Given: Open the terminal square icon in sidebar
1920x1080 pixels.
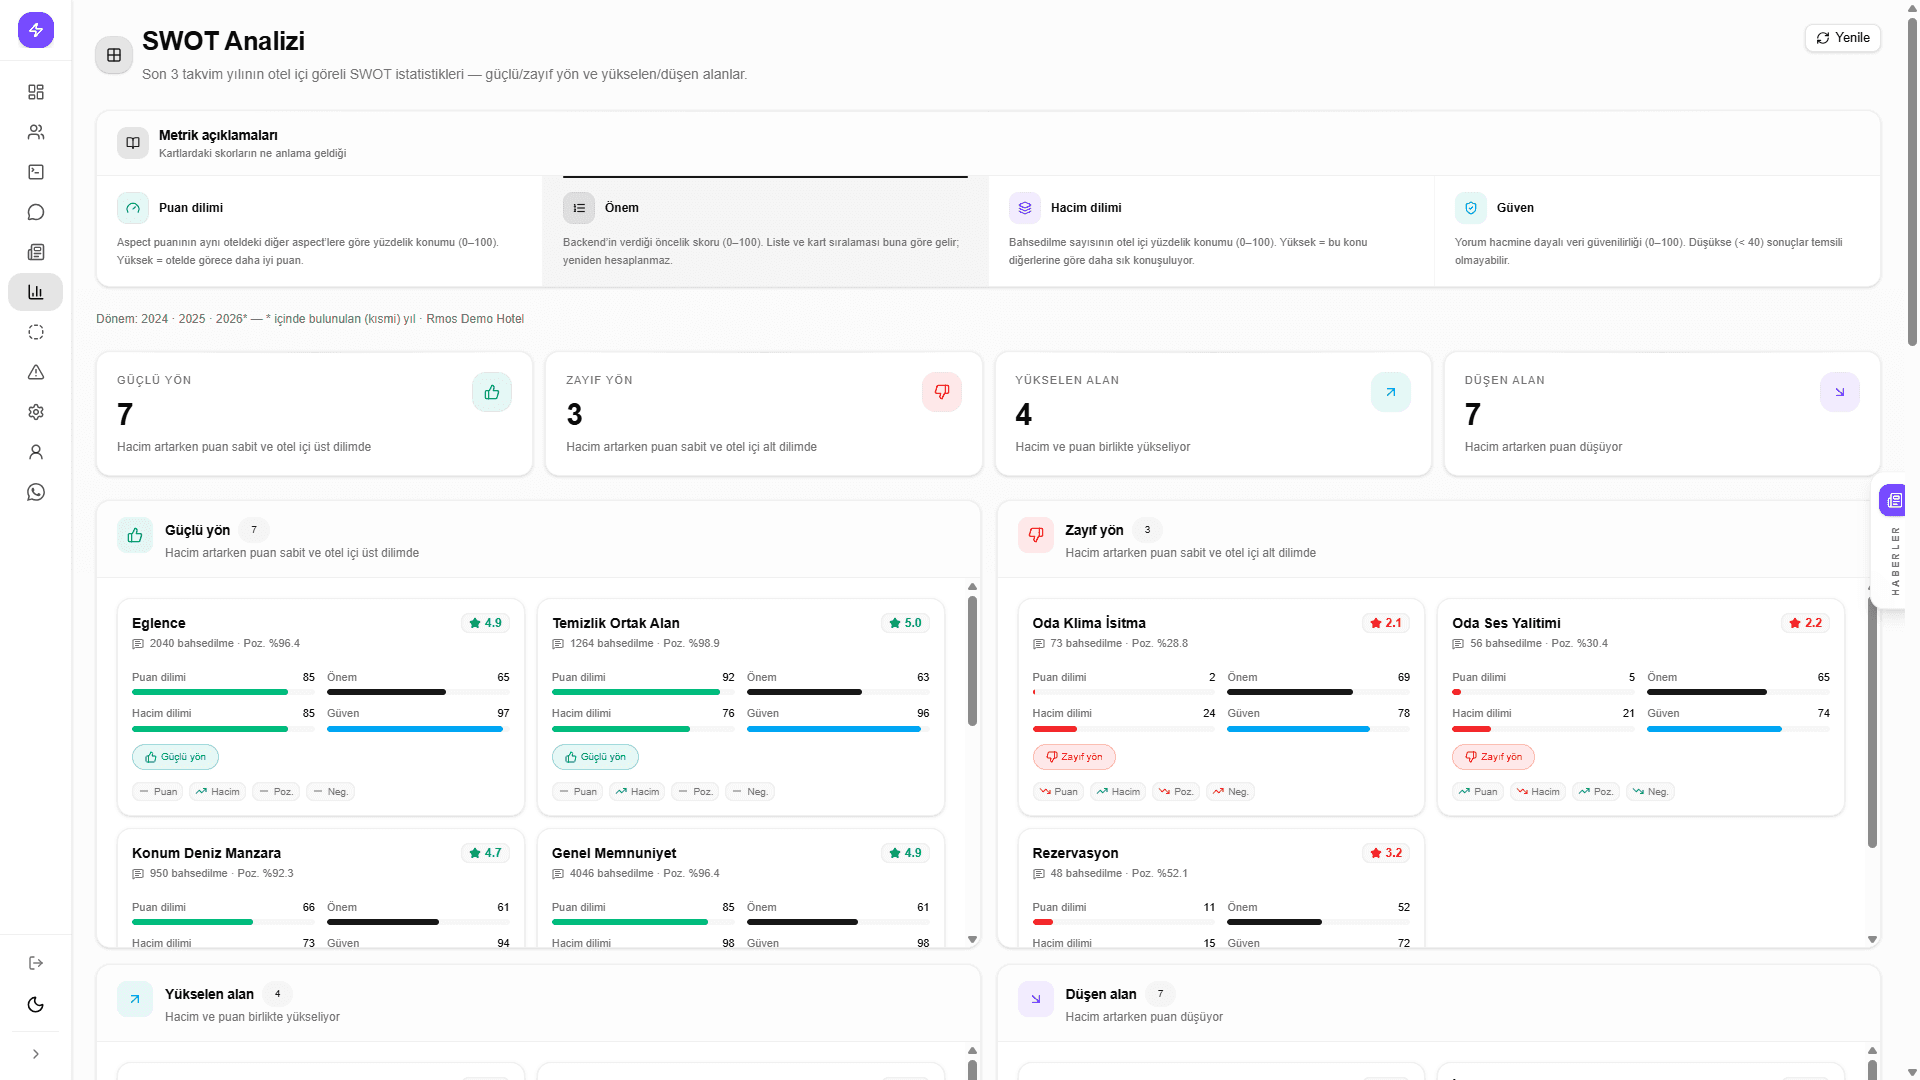Looking at the screenshot, I should (36, 172).
